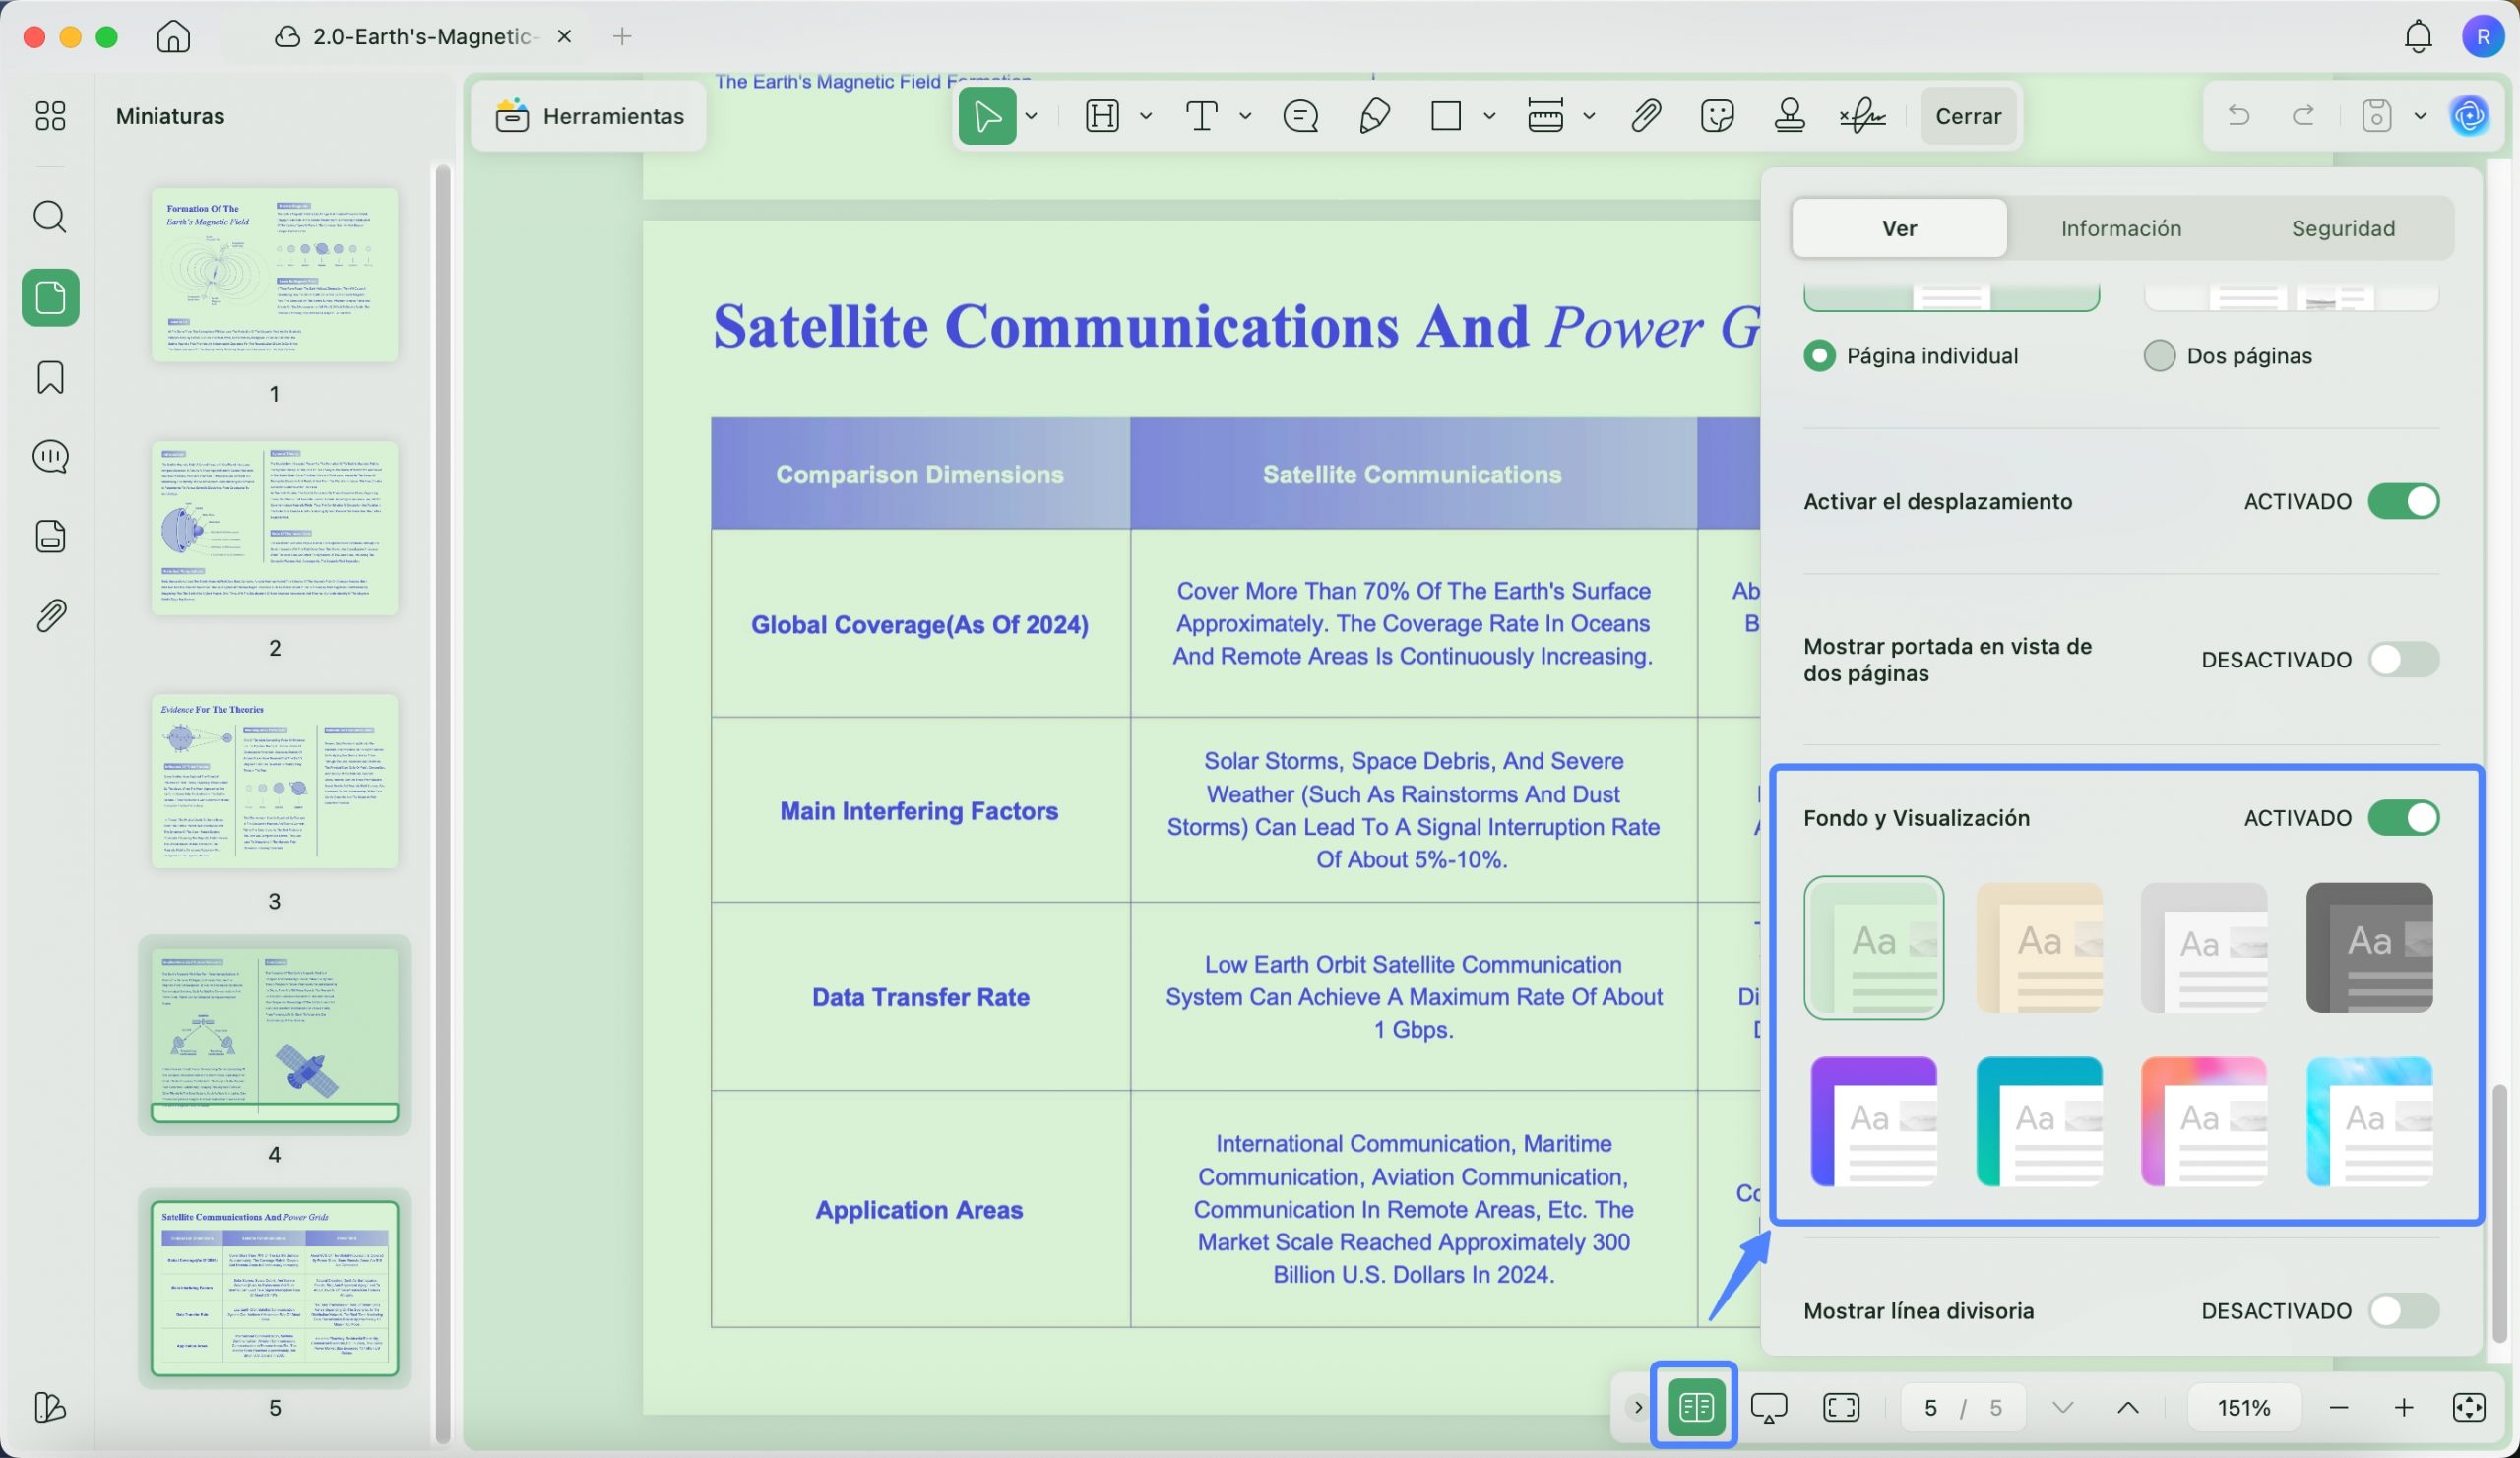2520x1458 pixels.
Task: Enter full screen mode icon
Action: tap(1841, 1407)
